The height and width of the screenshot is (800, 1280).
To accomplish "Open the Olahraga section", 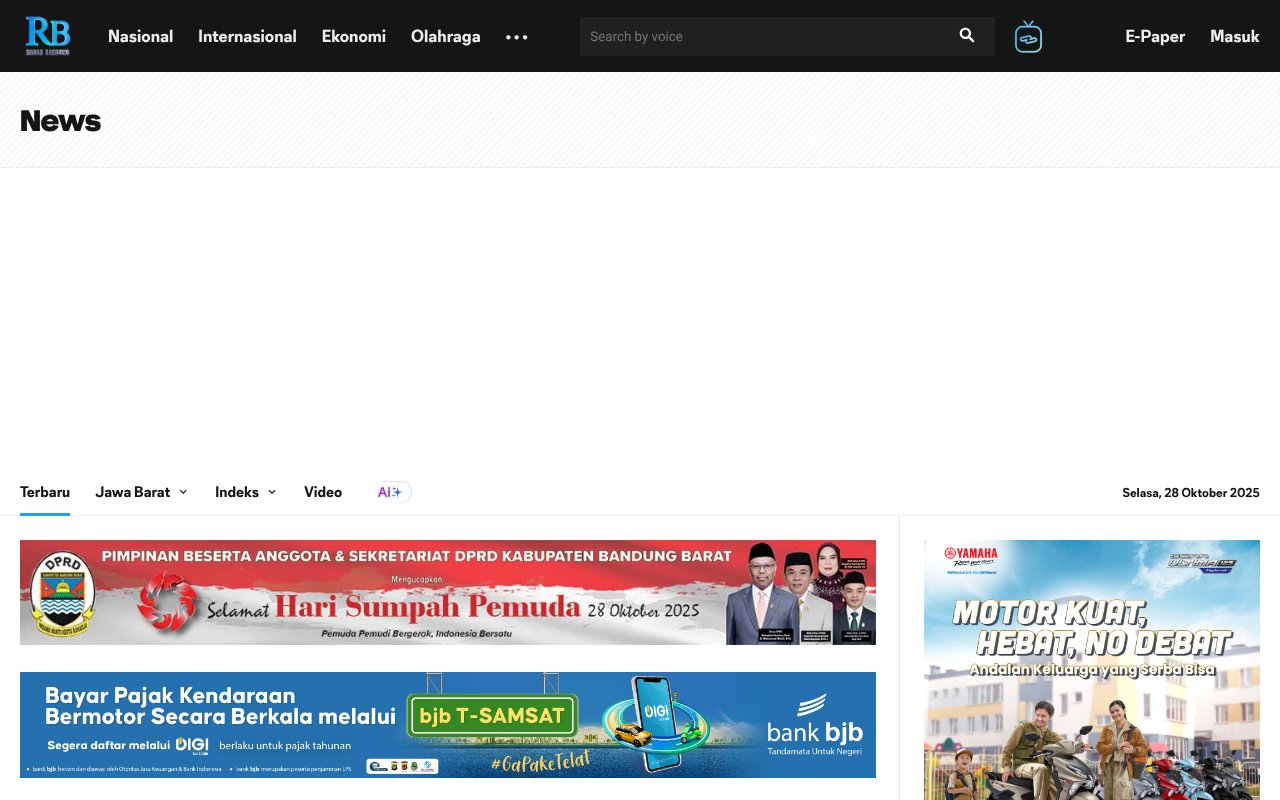I will point(445,36).
